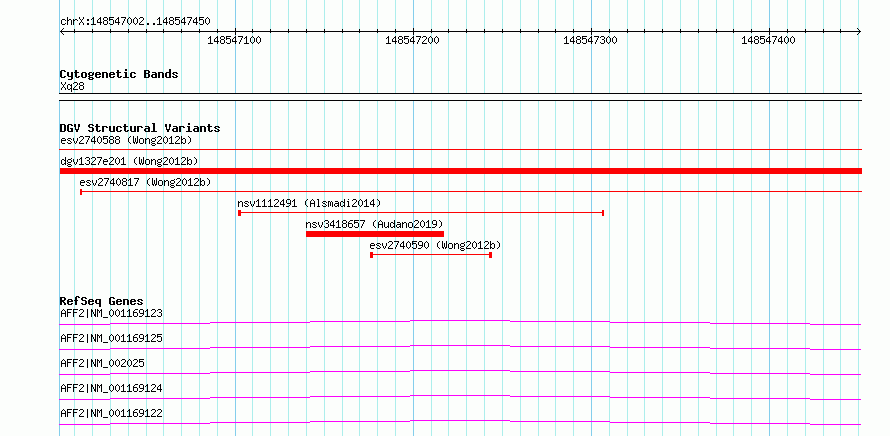Image resolution: width=890 pixels, height=436 pixels.
Task: Select variant label esv2740588 (Wong2012b)
Action: point(127,140)
